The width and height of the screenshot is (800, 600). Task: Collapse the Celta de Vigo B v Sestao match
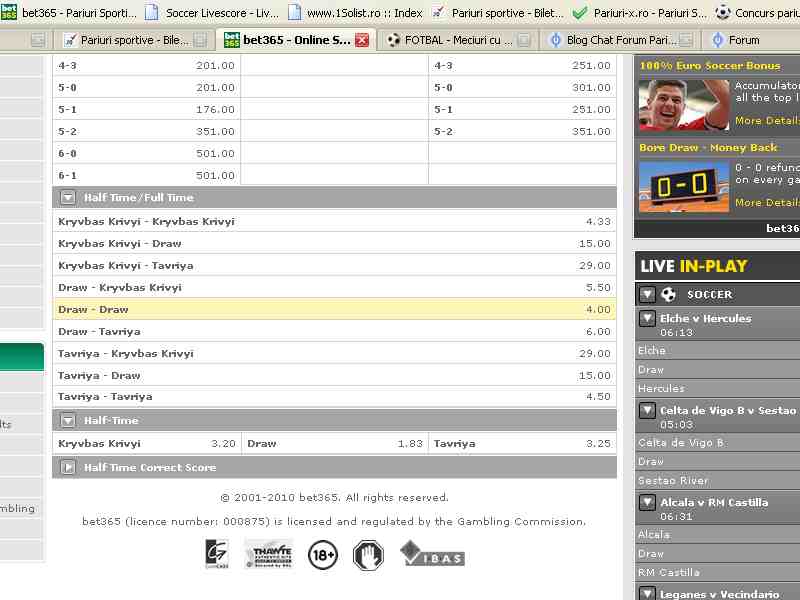click(x=647, y=410)
